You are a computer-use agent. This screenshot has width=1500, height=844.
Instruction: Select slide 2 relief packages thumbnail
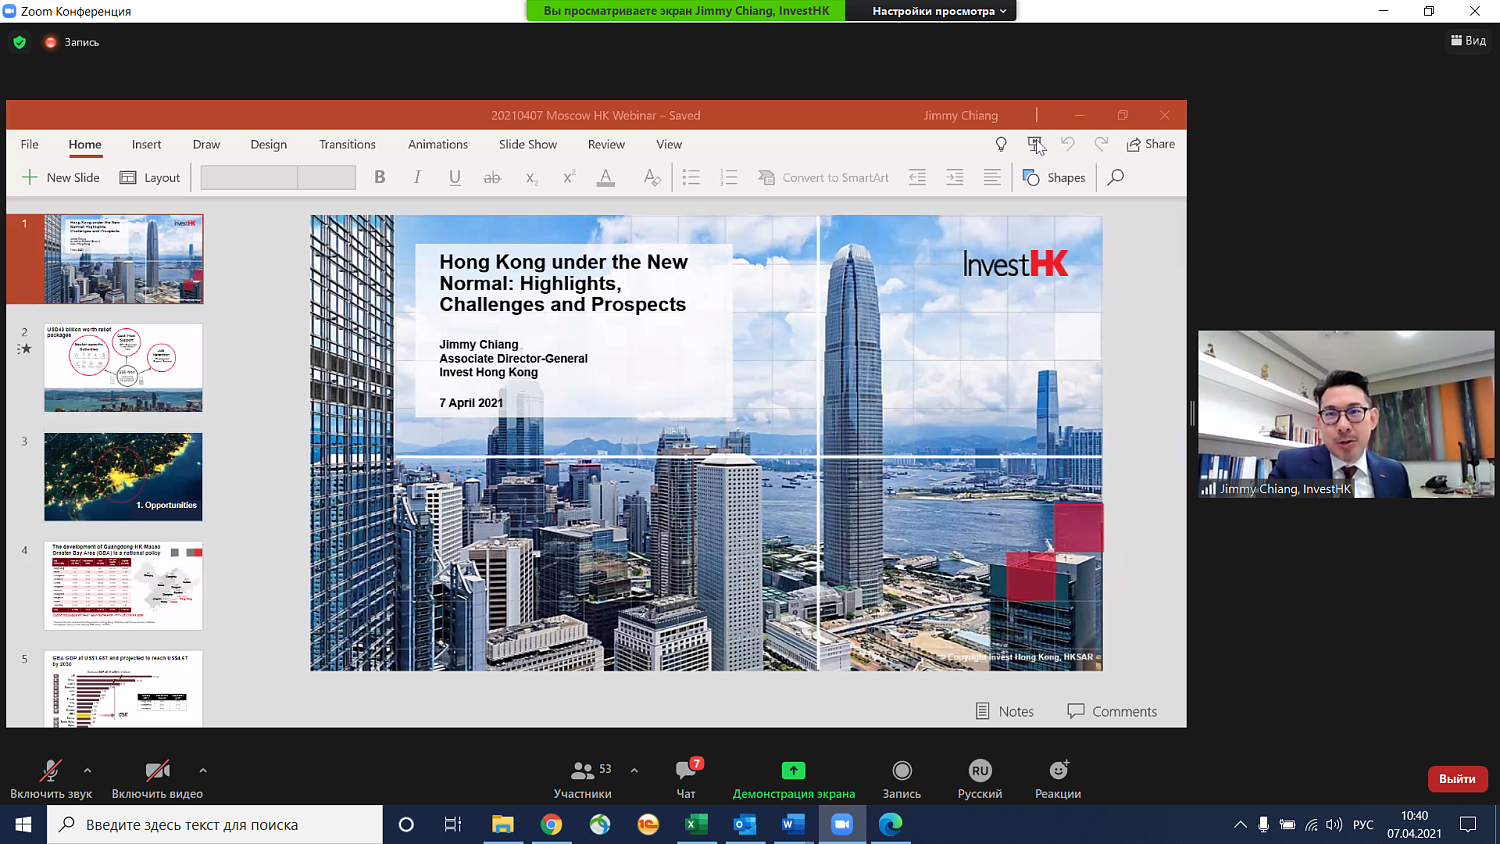click(123, 368)
